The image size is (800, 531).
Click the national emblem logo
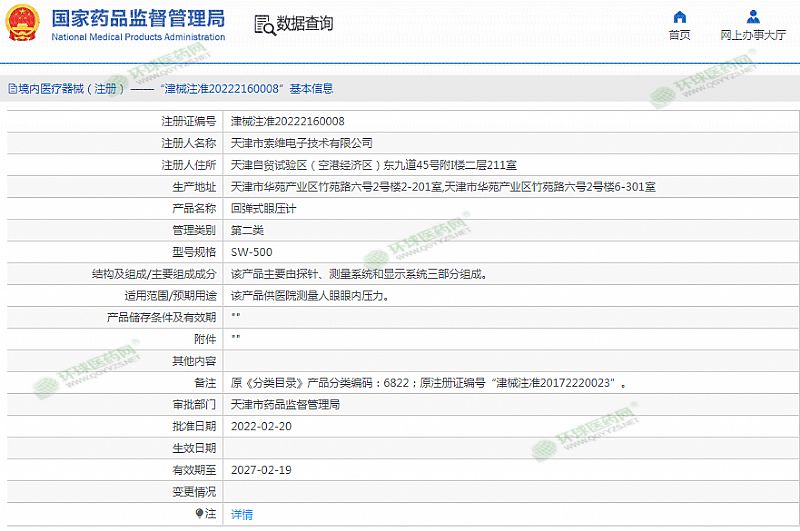click(x=23, y=24)
